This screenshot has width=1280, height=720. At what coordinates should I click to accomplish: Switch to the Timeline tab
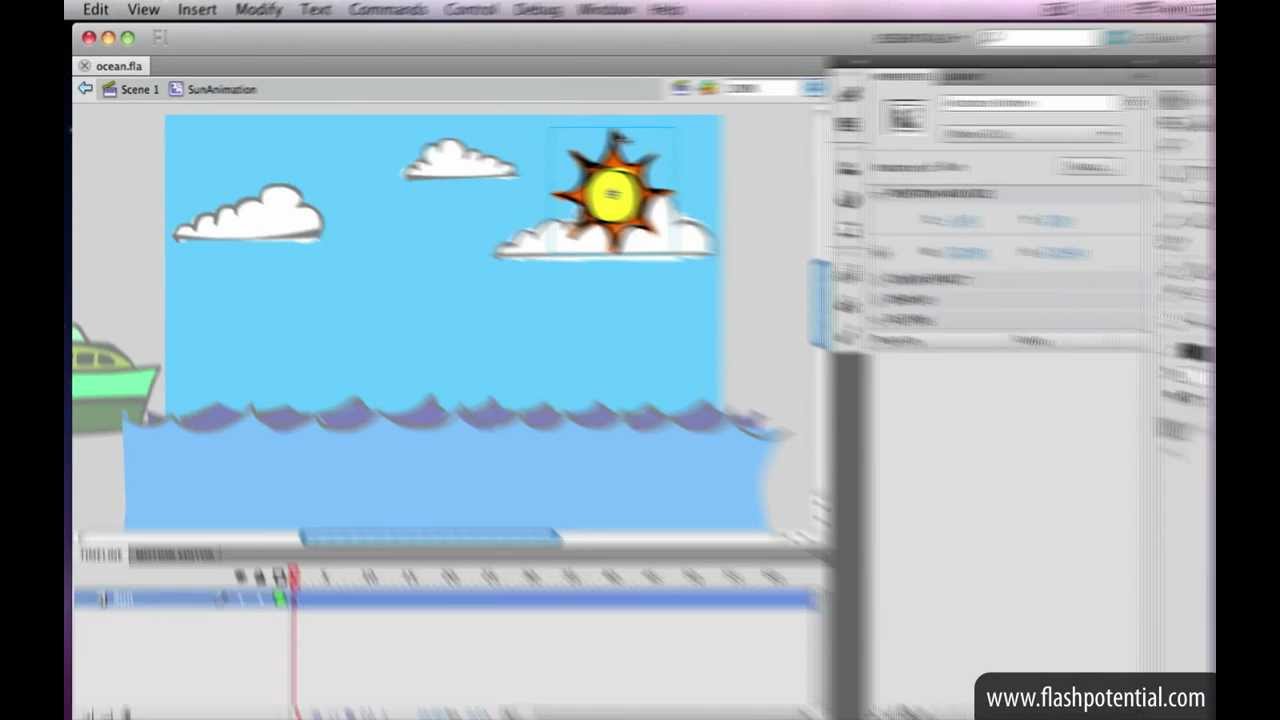point(101,555)
